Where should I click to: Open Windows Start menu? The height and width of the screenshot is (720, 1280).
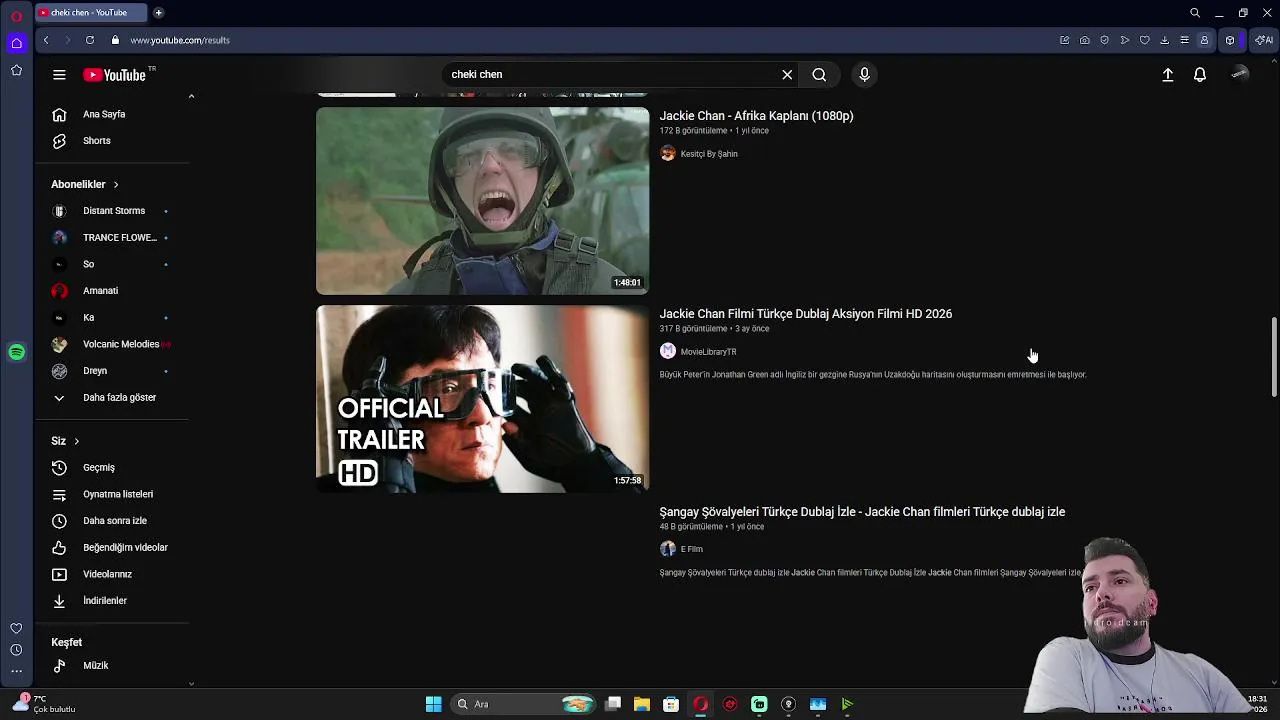(x=433, y=704)
